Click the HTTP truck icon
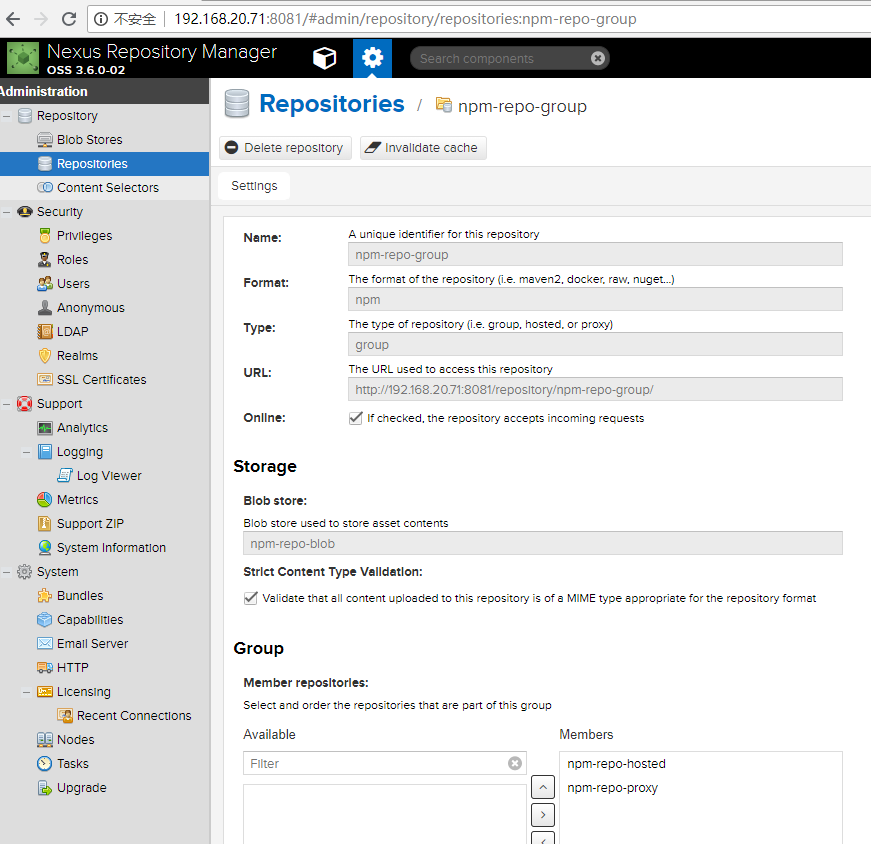The width and height of the screenshot is (871, 844). (44, 667)
